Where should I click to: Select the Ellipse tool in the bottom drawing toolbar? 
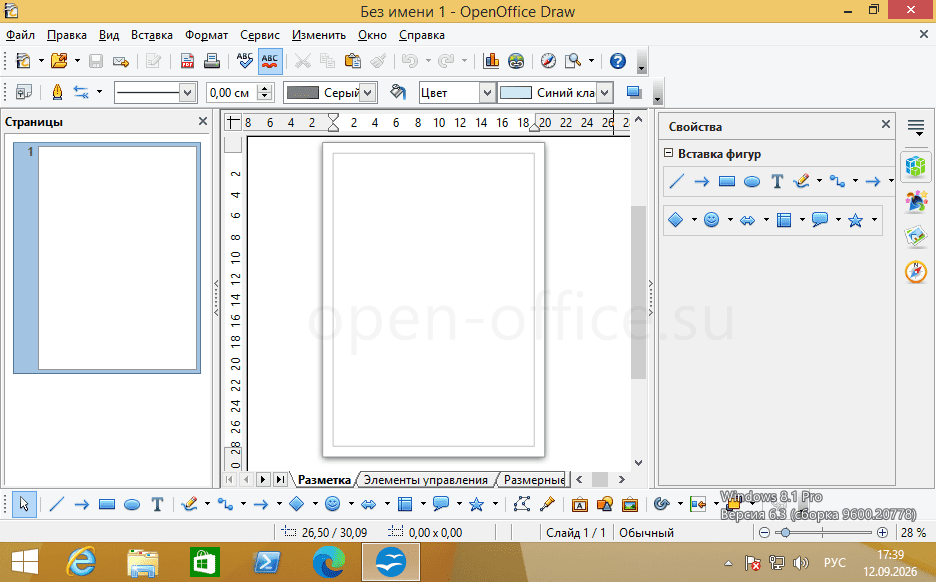pos(132,504)
